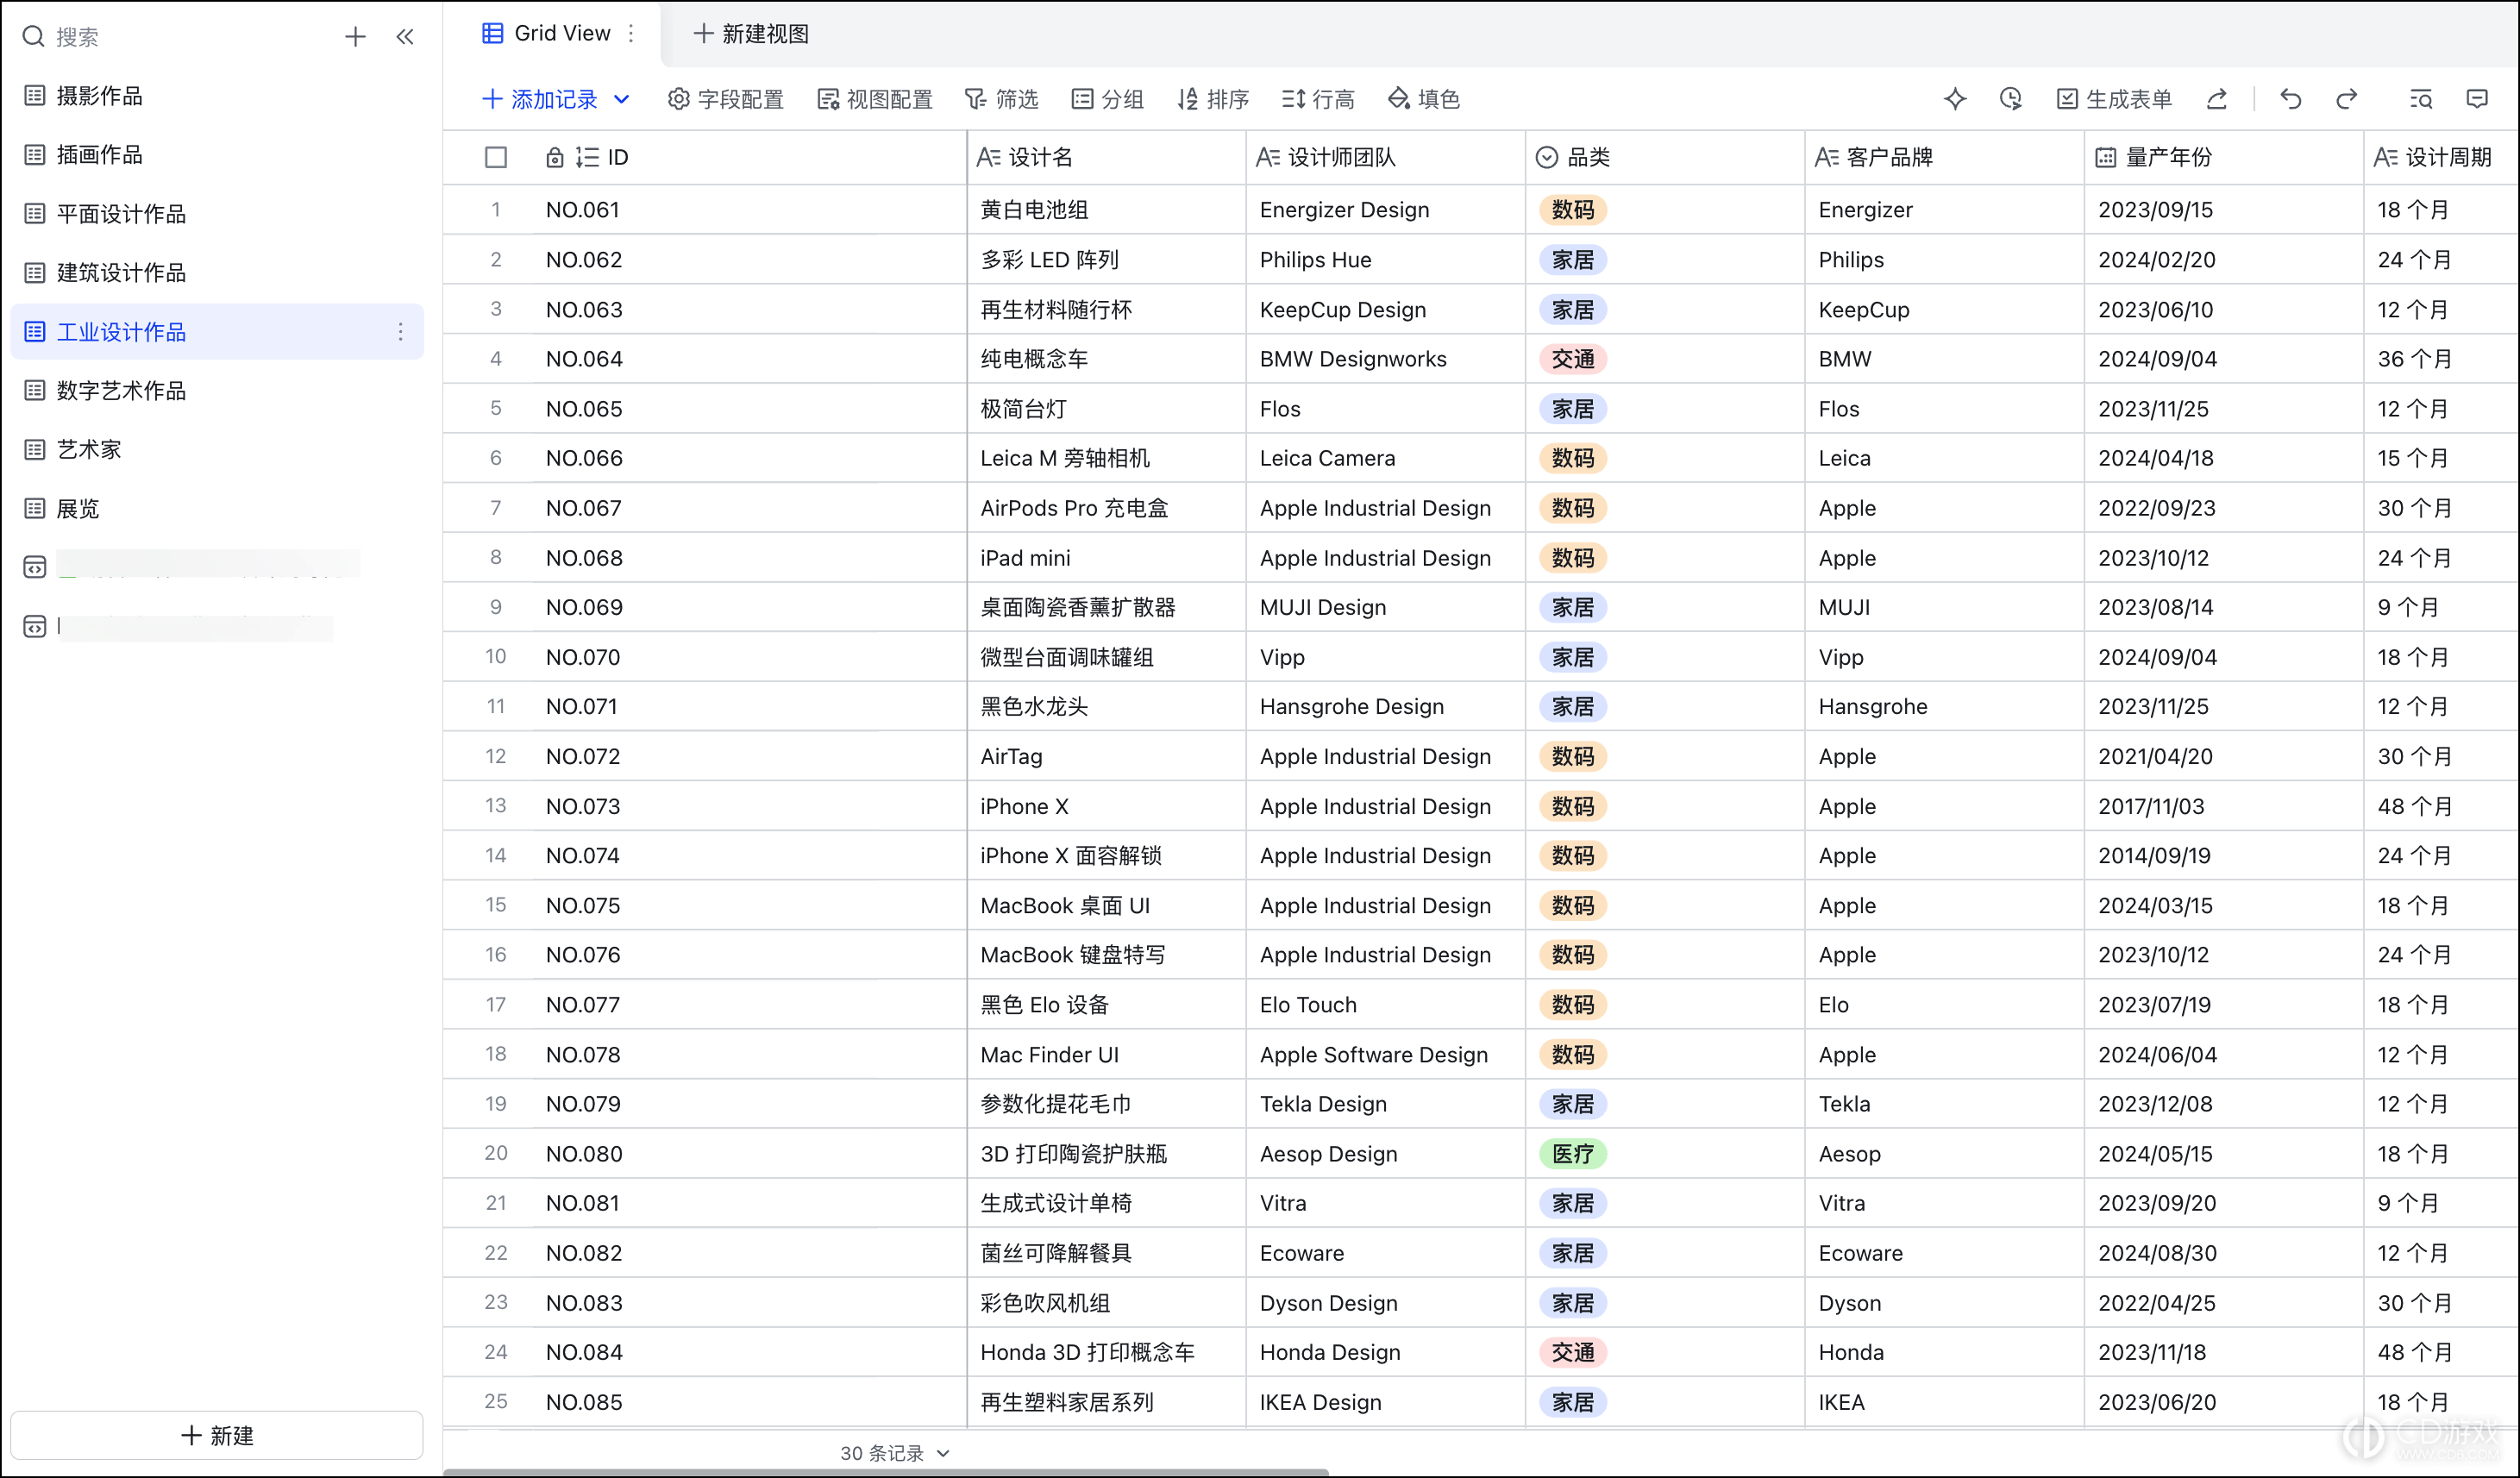
Task: Click 添加记录 button
Action: 540,99
